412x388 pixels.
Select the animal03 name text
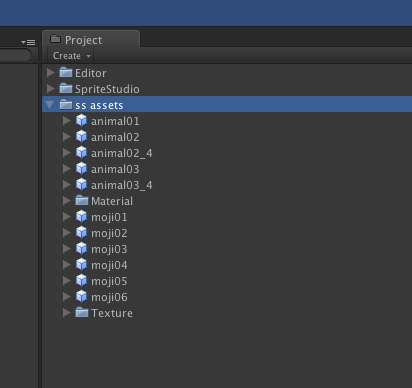[115, 169]
